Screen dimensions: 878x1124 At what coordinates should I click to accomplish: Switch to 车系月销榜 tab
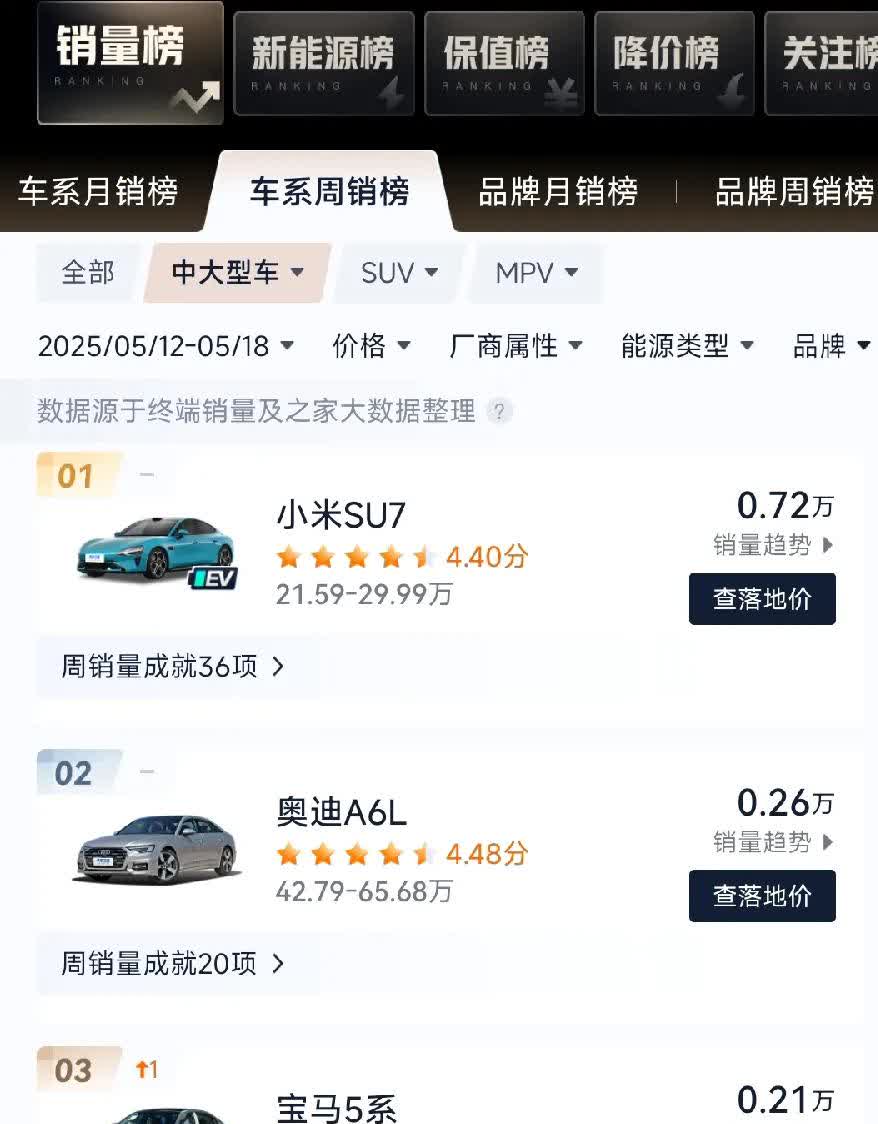[98, 192]
